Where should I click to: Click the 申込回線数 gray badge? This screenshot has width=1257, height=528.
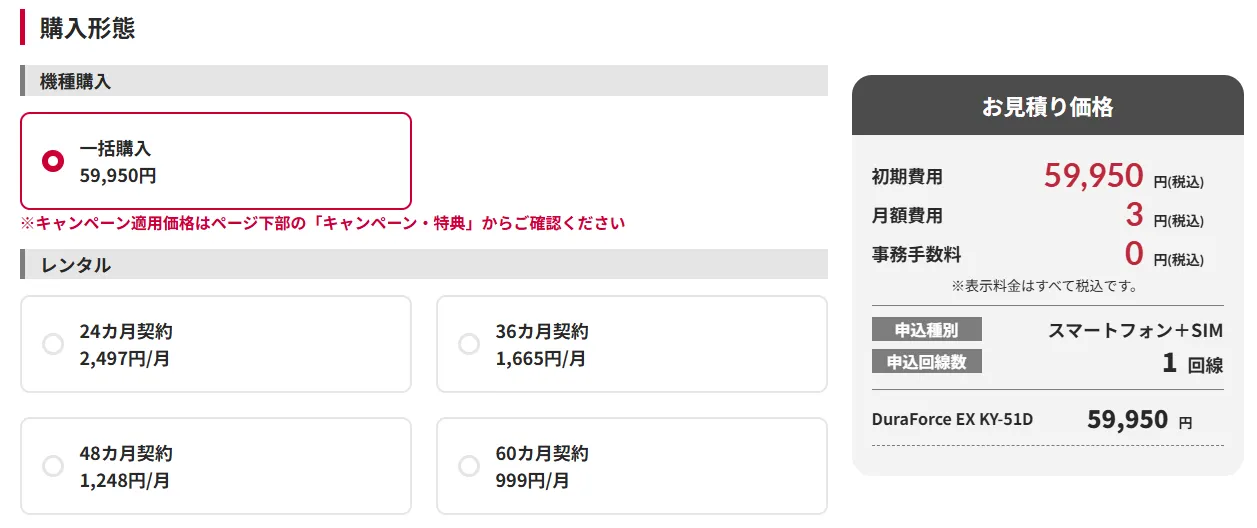coord(927,362)
